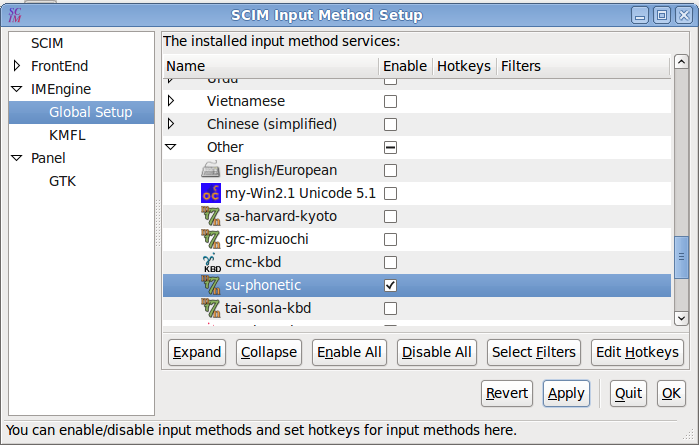699x445 pixels.
Task: Enable the Chinese (simplified) checkbox
Action: 390,124
